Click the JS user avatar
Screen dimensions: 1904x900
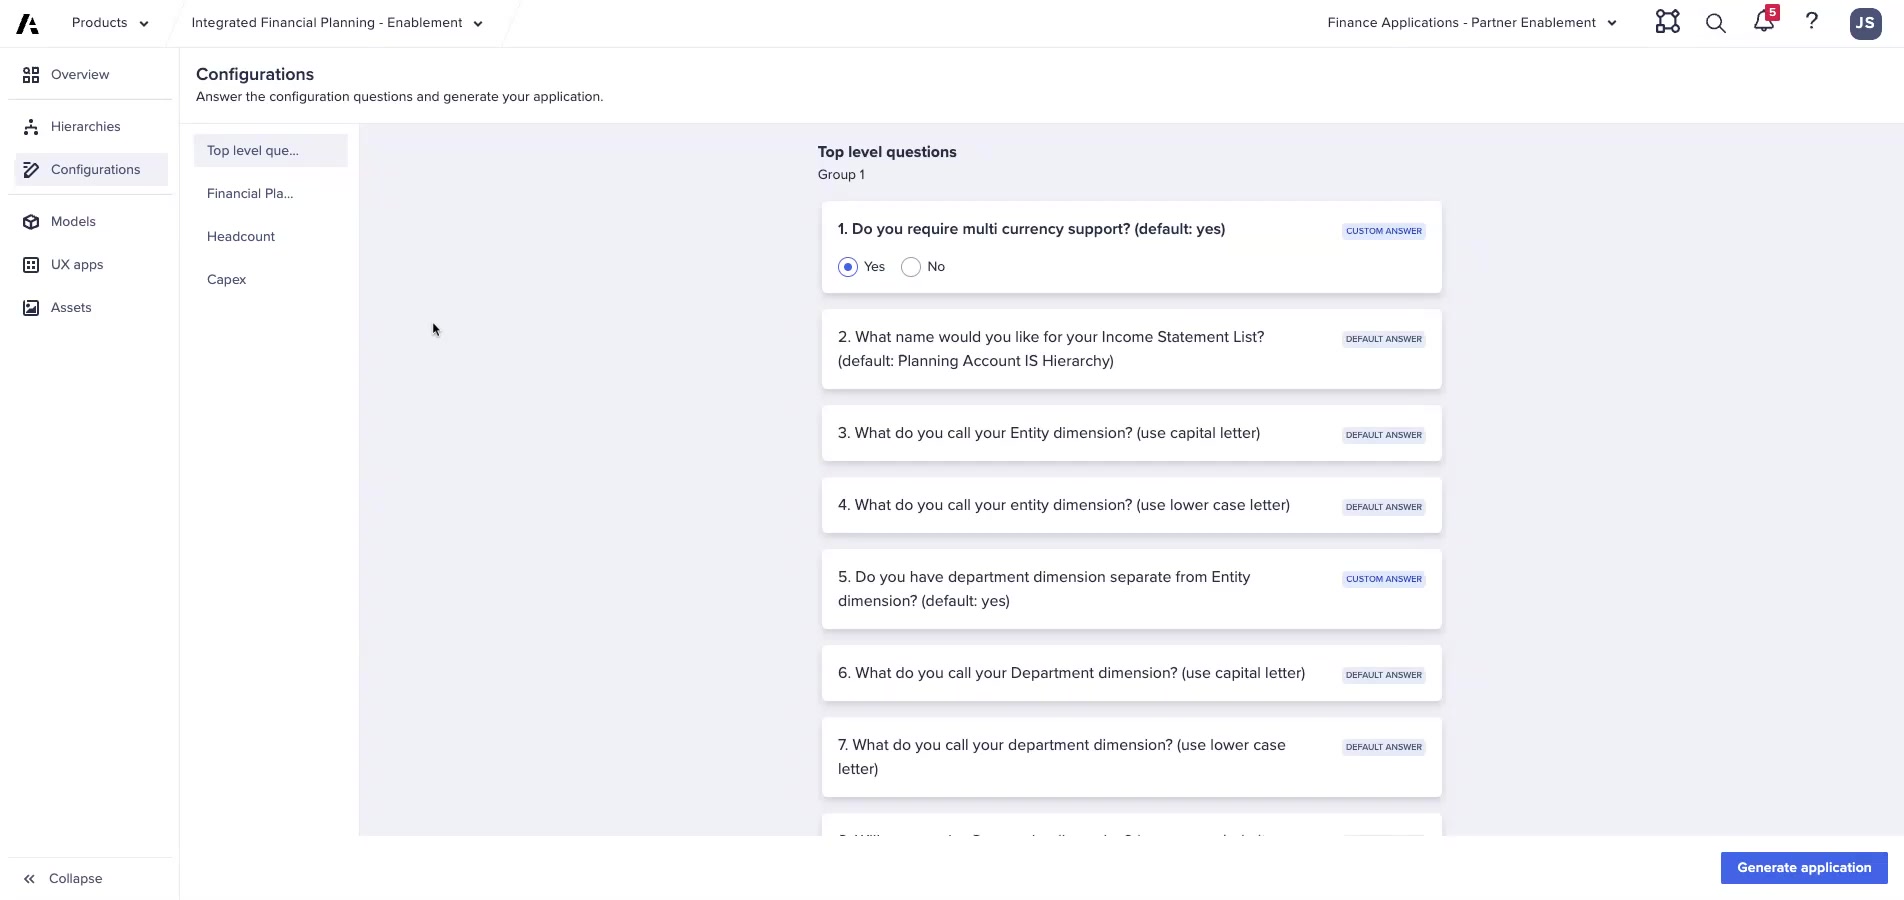tap(1864, 22)
